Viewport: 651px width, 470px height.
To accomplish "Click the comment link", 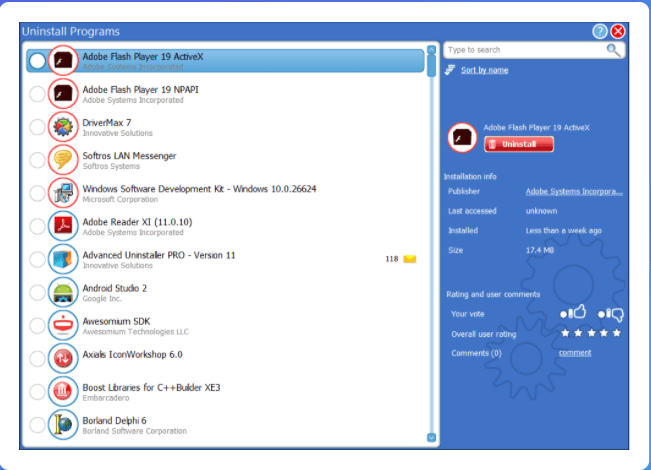I will click(x=575, y=352).
